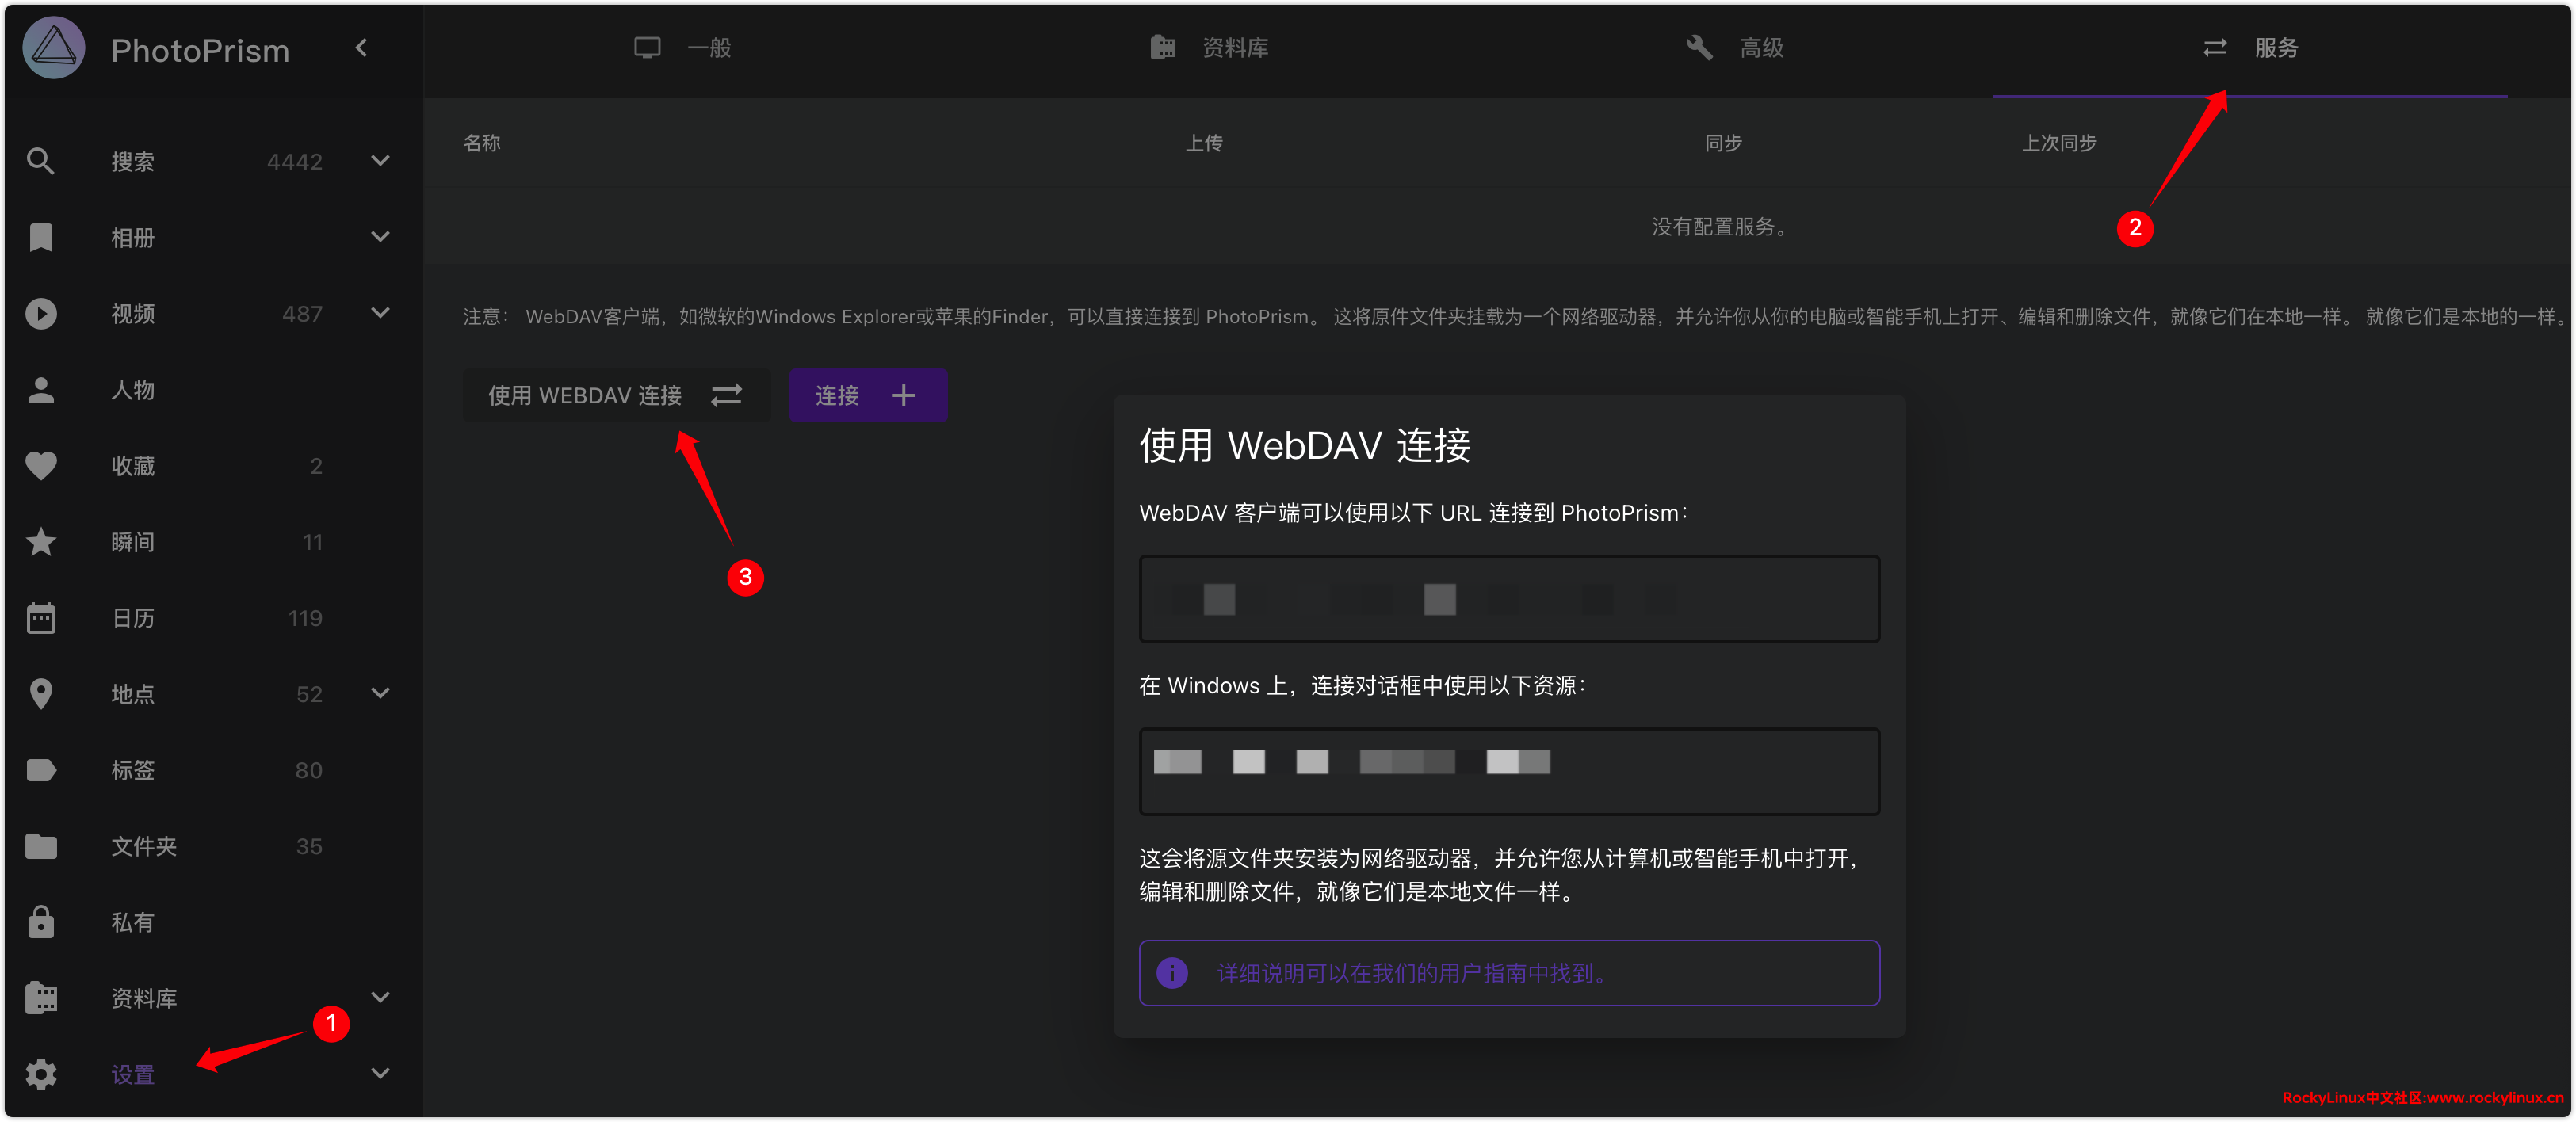2576x1122 pixels.
Task: Expand the 视频 submenu chevron
Action: (380, 313)
